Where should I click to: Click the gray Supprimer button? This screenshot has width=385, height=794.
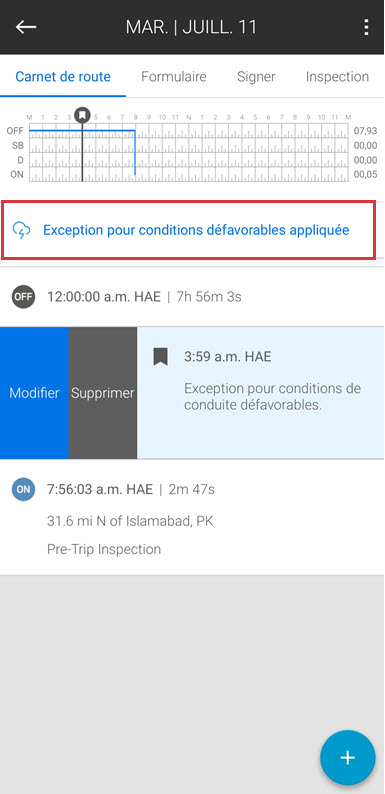[x=103, y=393]
